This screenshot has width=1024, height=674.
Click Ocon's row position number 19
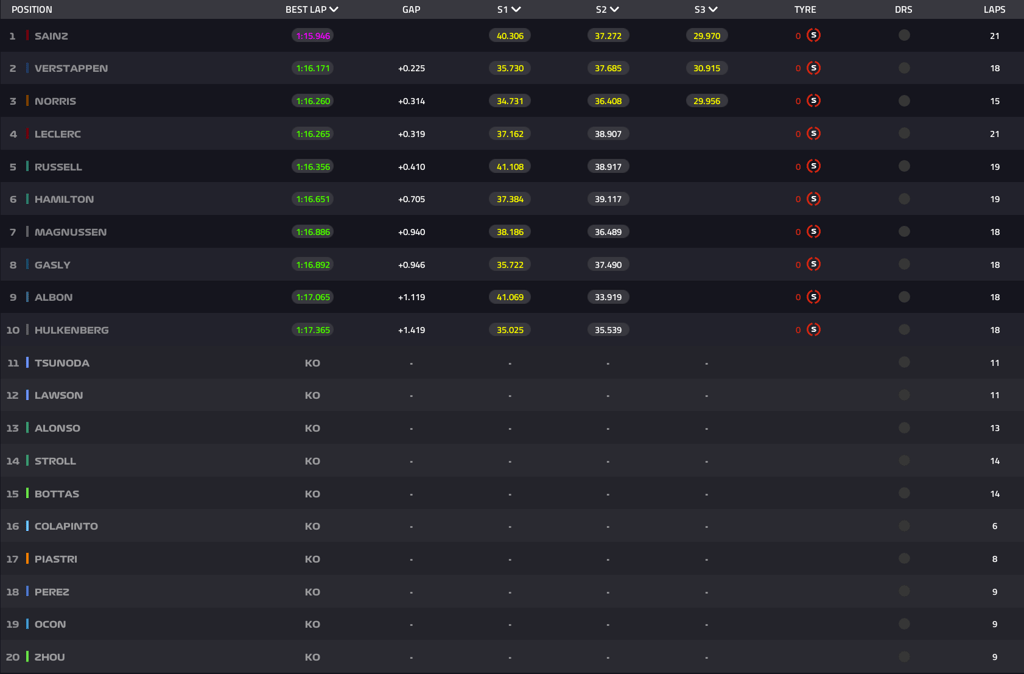click(12, 624)
